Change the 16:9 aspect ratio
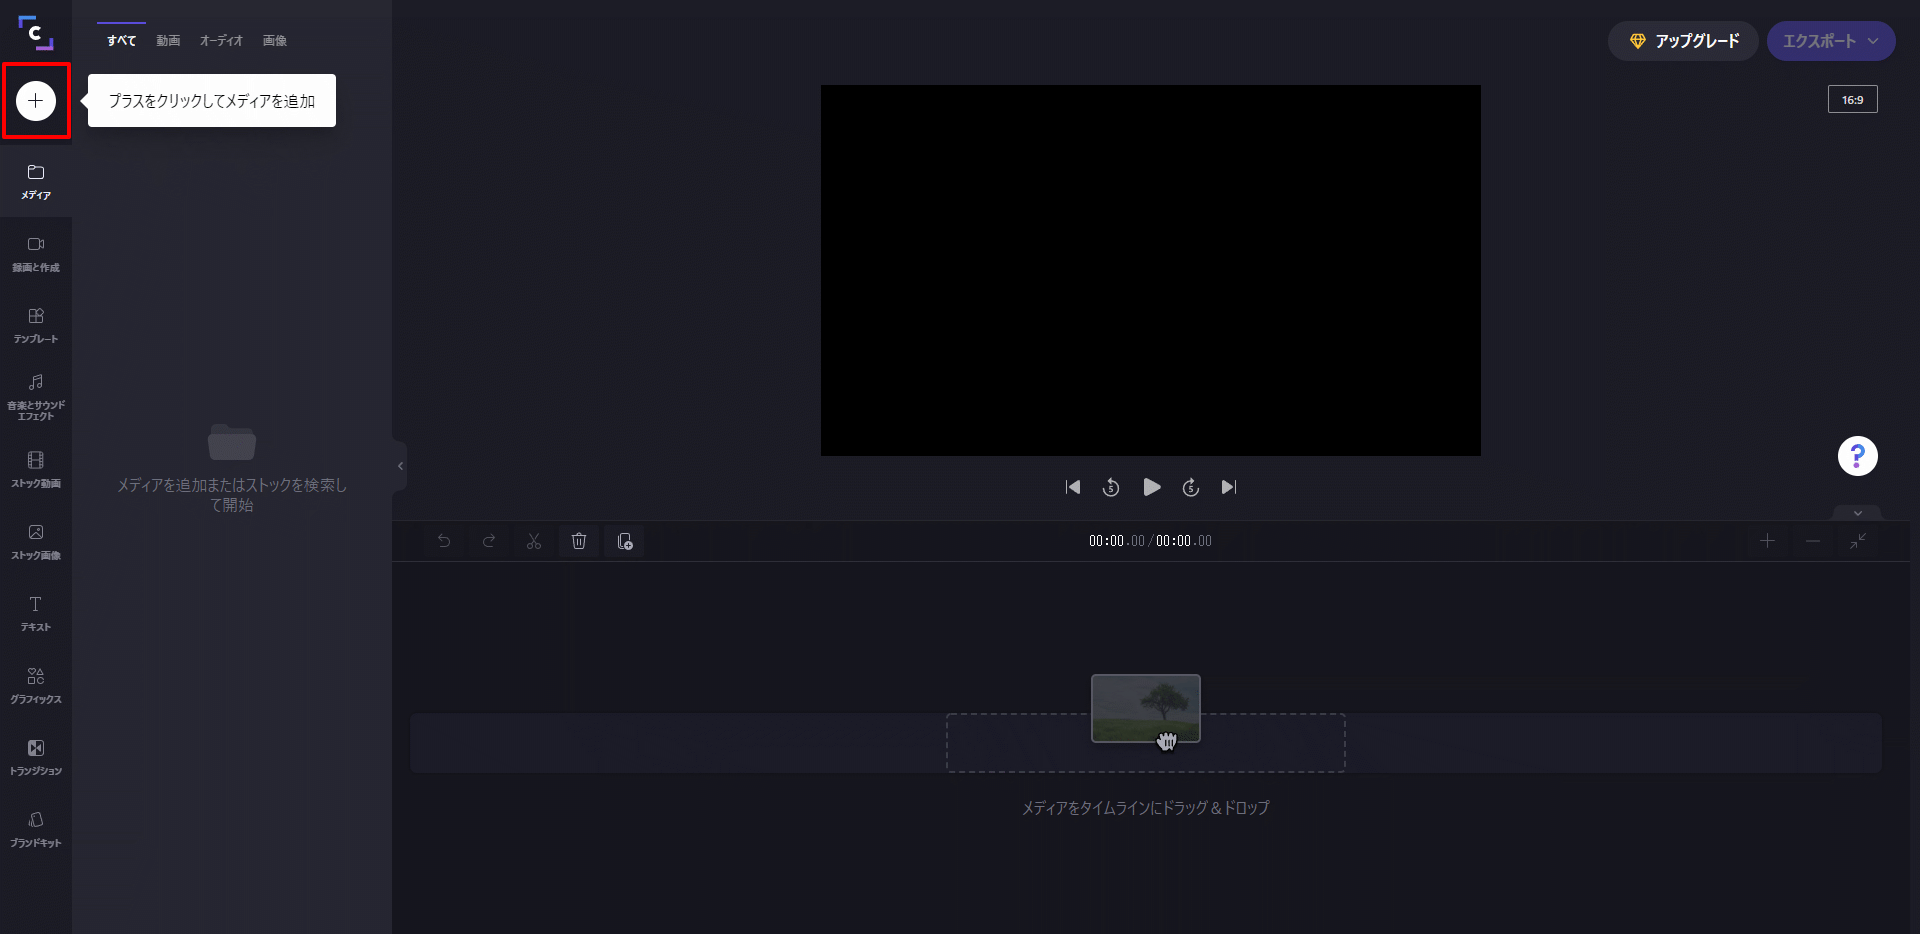The image size is (1920, 934). click(1852, 100)
